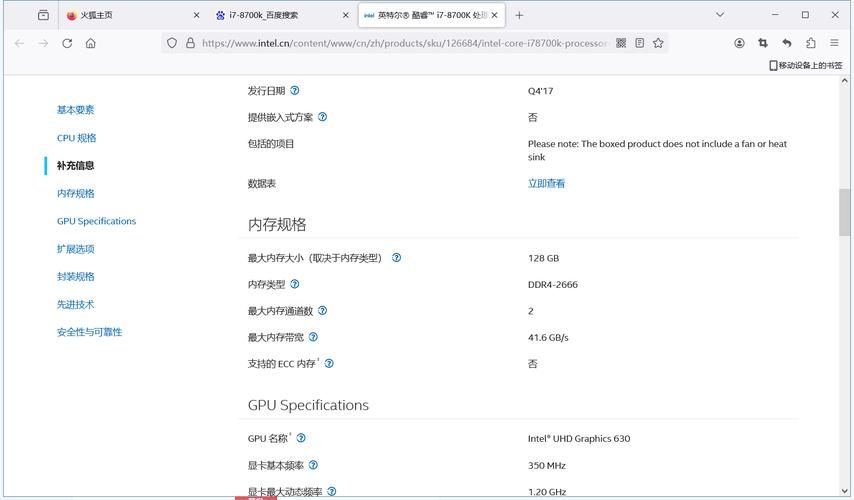Open the Firefox application menu

(834, 43)
